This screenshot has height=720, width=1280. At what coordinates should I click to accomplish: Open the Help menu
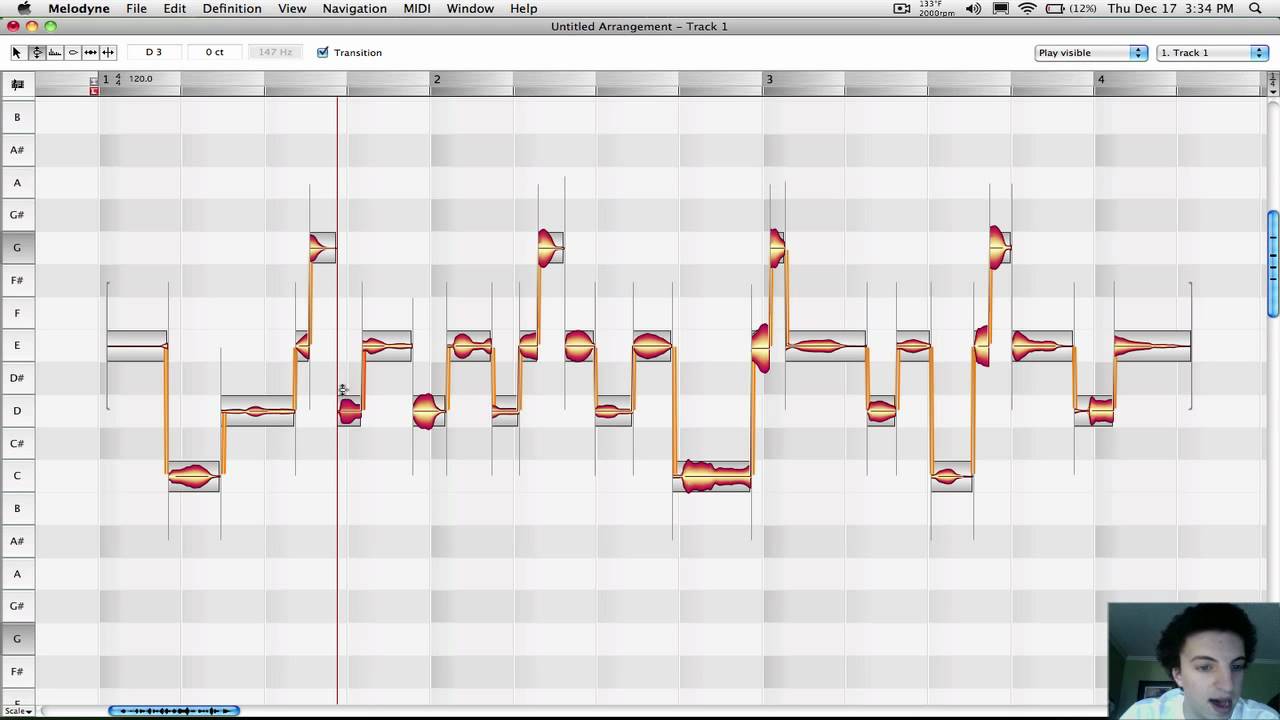(524, 8)
